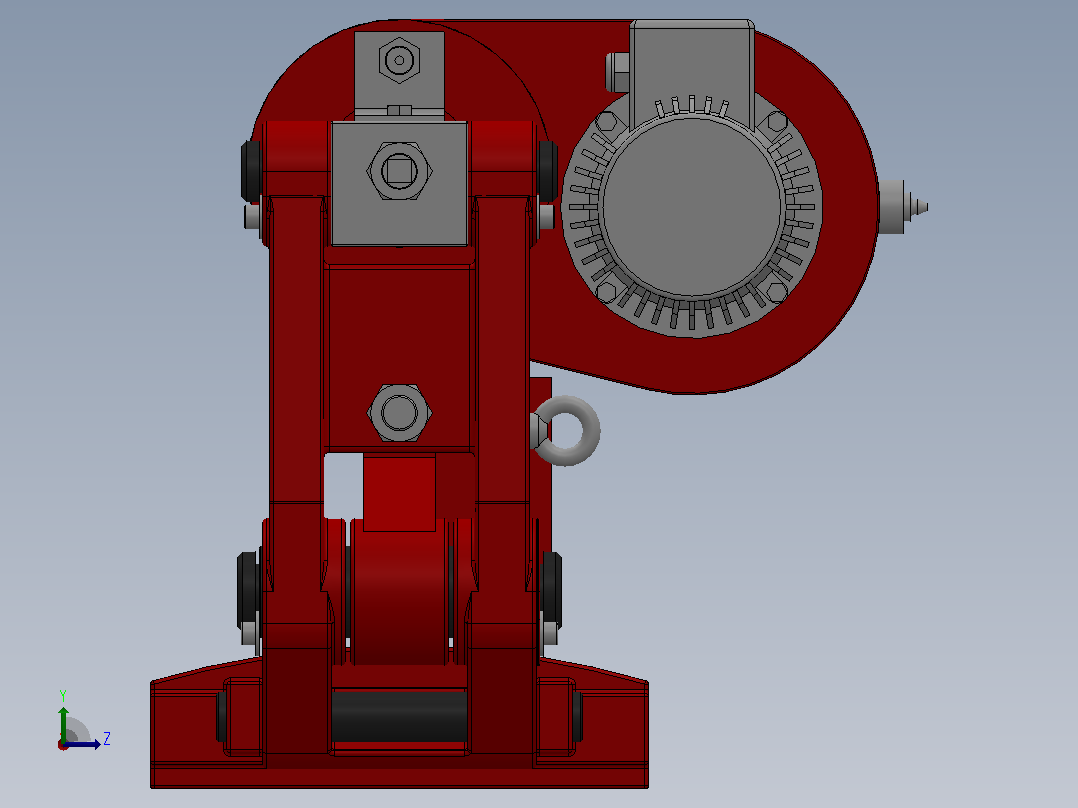This screenshot has height=808, width=1078.
Task: Select the small hex bolt on the top gray bracket
Action: point(399,61)
